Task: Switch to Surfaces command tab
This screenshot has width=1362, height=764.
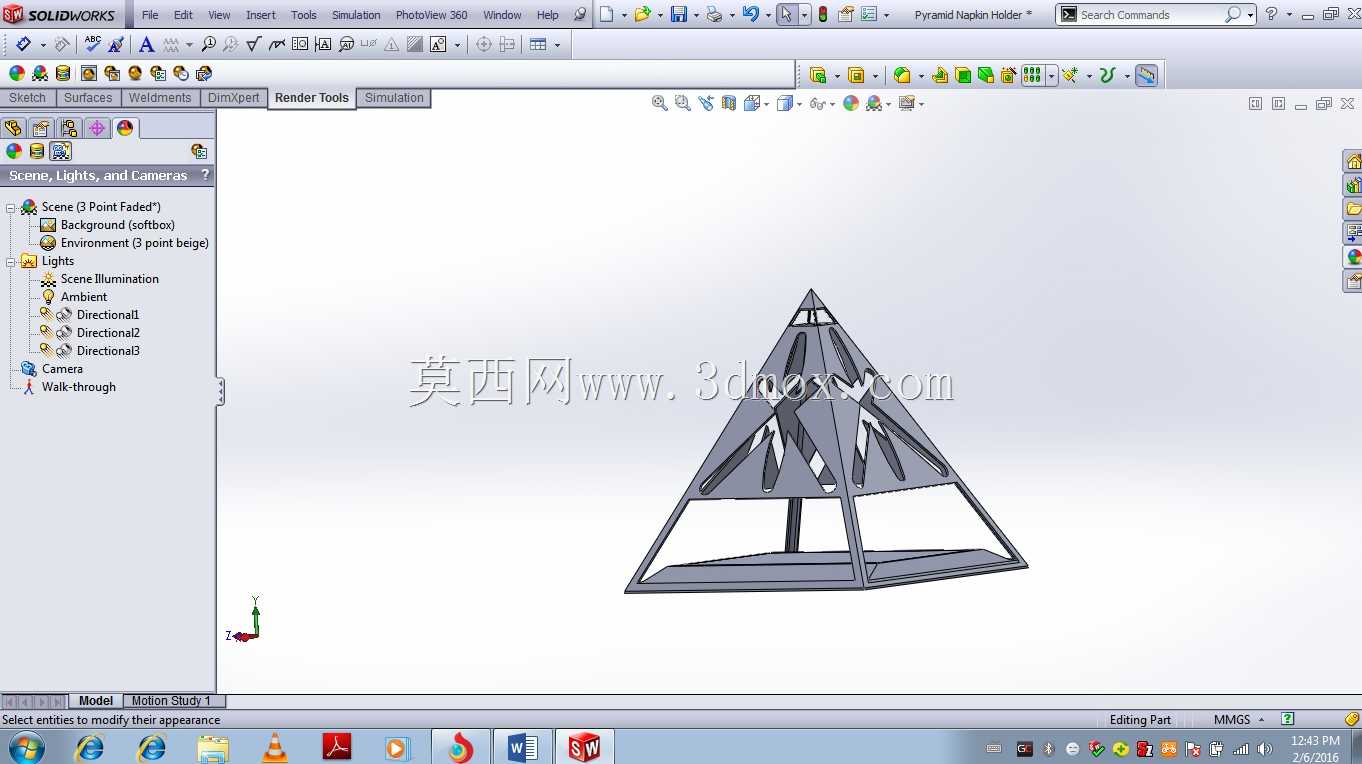Action: [88, 98]
